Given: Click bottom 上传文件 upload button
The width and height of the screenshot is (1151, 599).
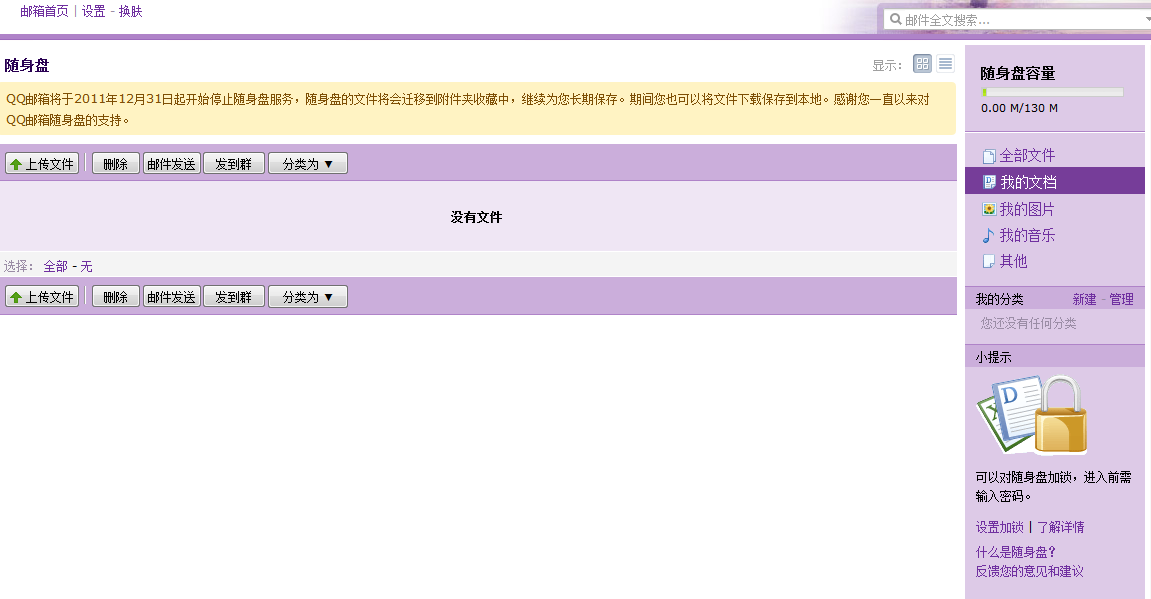Looking at the screenshot, I should (42, 297).
